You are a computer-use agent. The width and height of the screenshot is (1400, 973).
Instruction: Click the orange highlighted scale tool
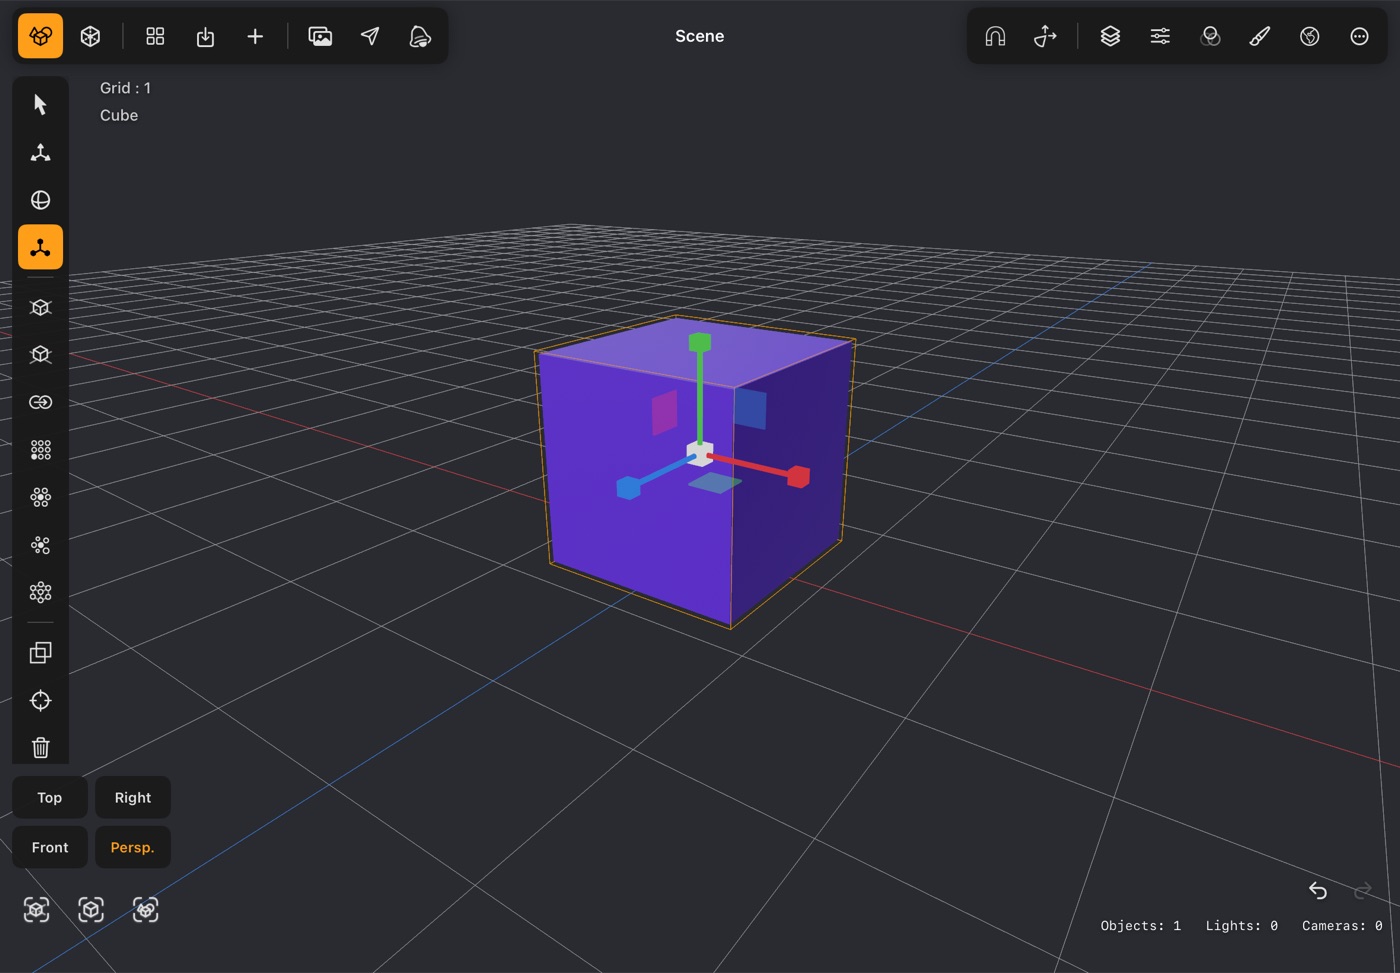click(x=40, y=247)
